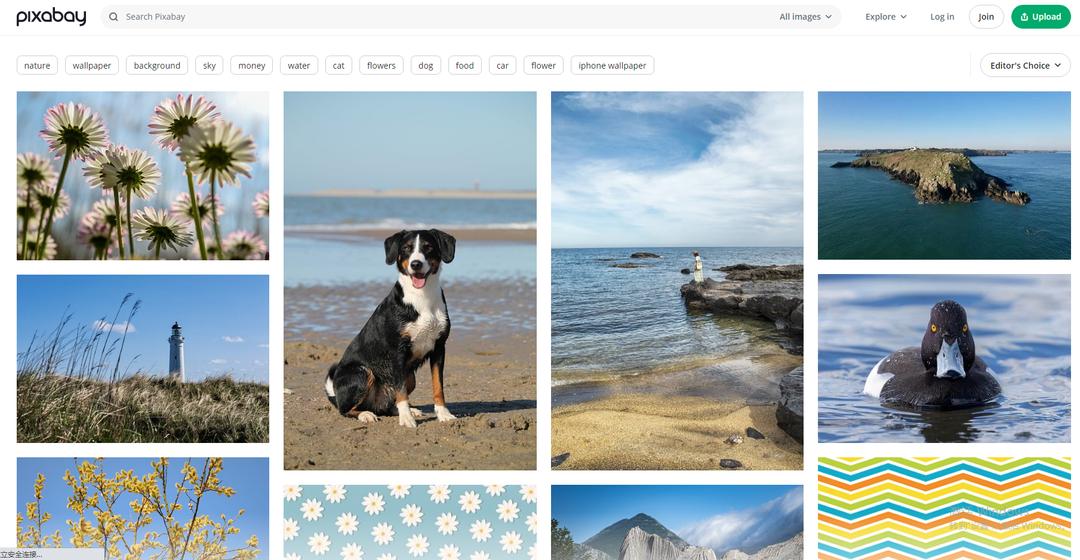Choose the flowers tag
The image size is (1080, 560).
(381, 65)
